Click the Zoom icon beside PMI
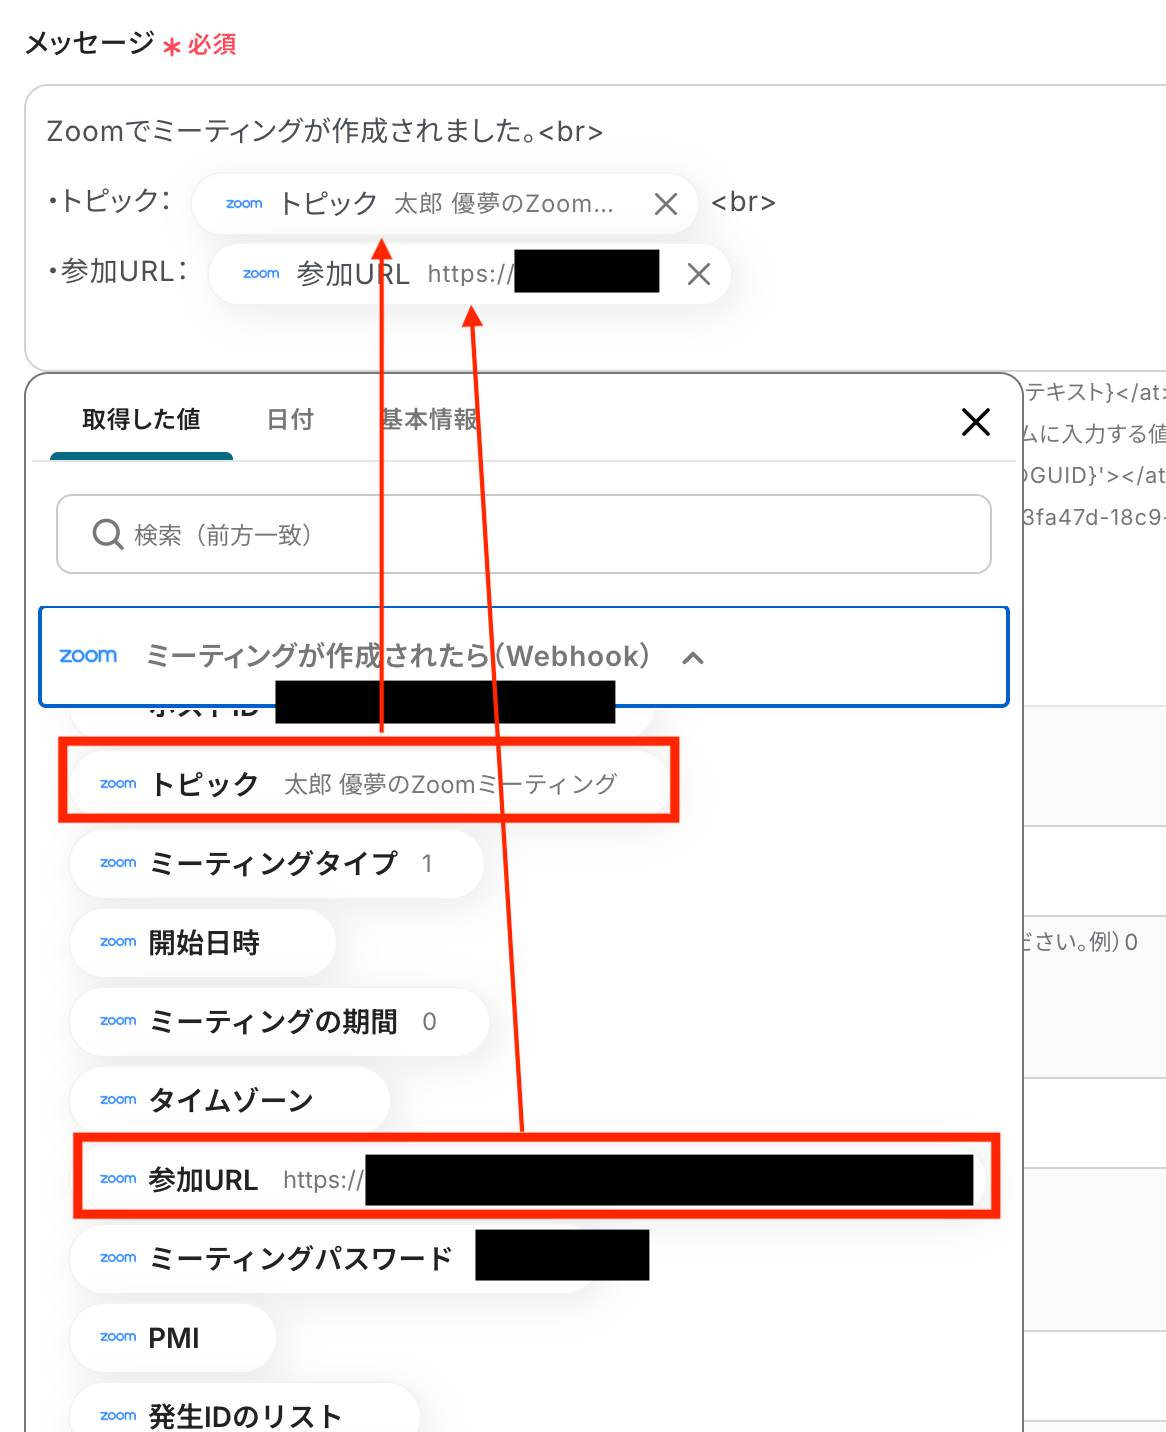The image size is (1166, 1432). pyautogui.click(x=118, y=1337)
